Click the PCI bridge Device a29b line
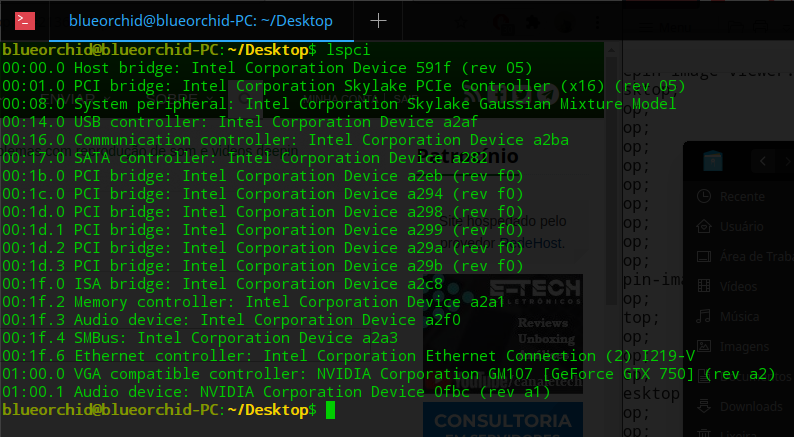This screenshot has height=437, width=794. tap(262, 266)
